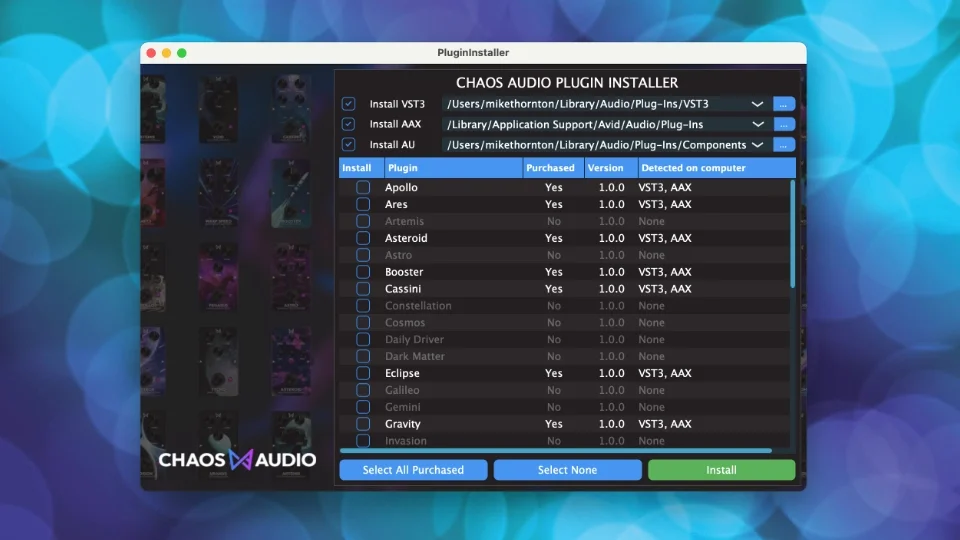Toggle the Install VST3 checkbox

[x=348, y=104]
